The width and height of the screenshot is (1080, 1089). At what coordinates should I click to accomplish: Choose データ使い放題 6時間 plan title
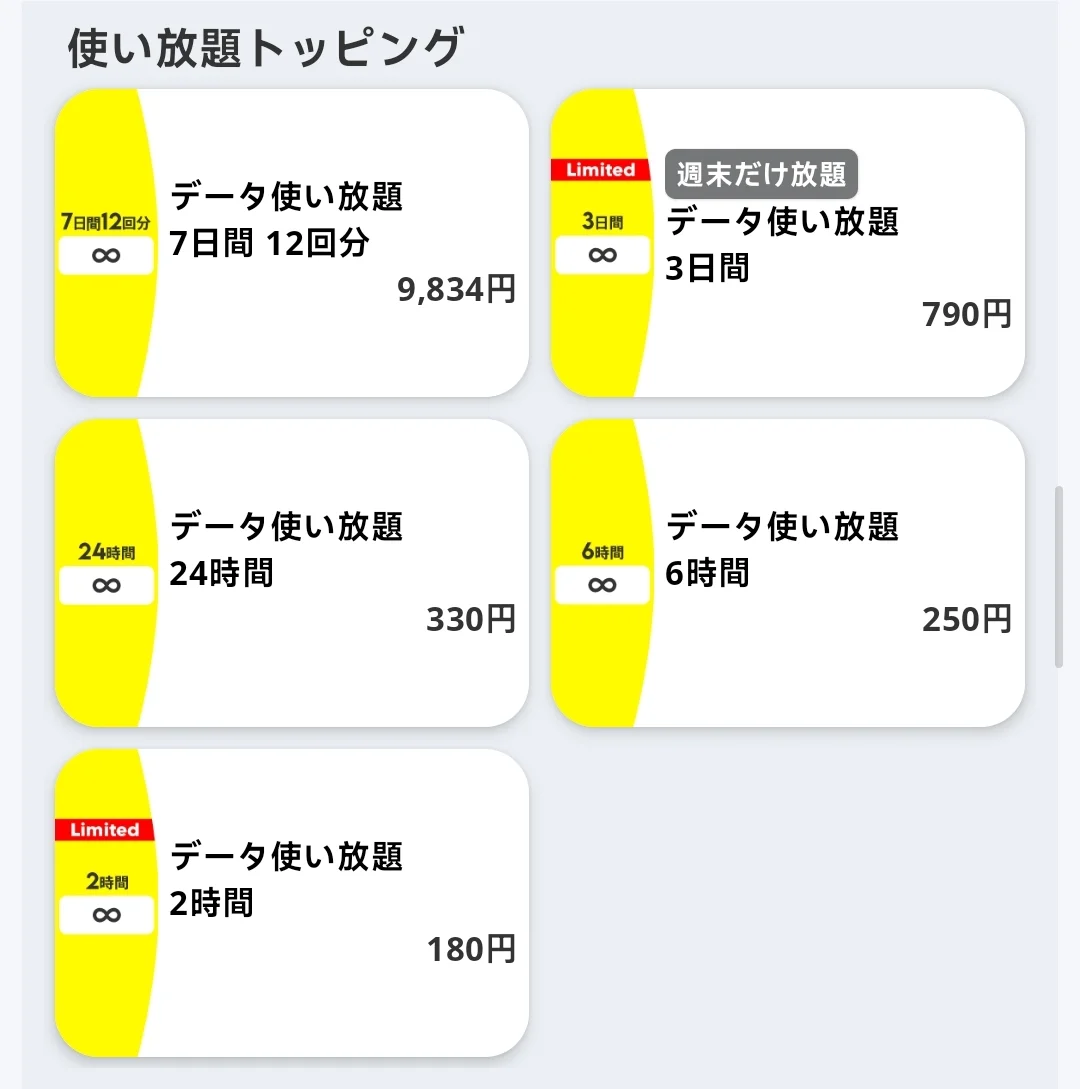(x=782, y=549)
